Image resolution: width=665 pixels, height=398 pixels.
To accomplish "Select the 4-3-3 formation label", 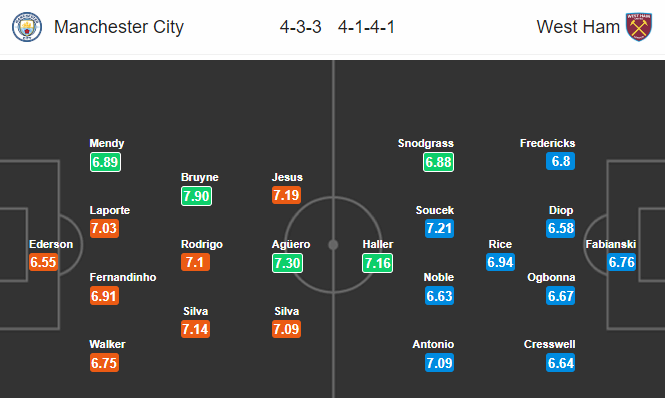I will point(300,27).
